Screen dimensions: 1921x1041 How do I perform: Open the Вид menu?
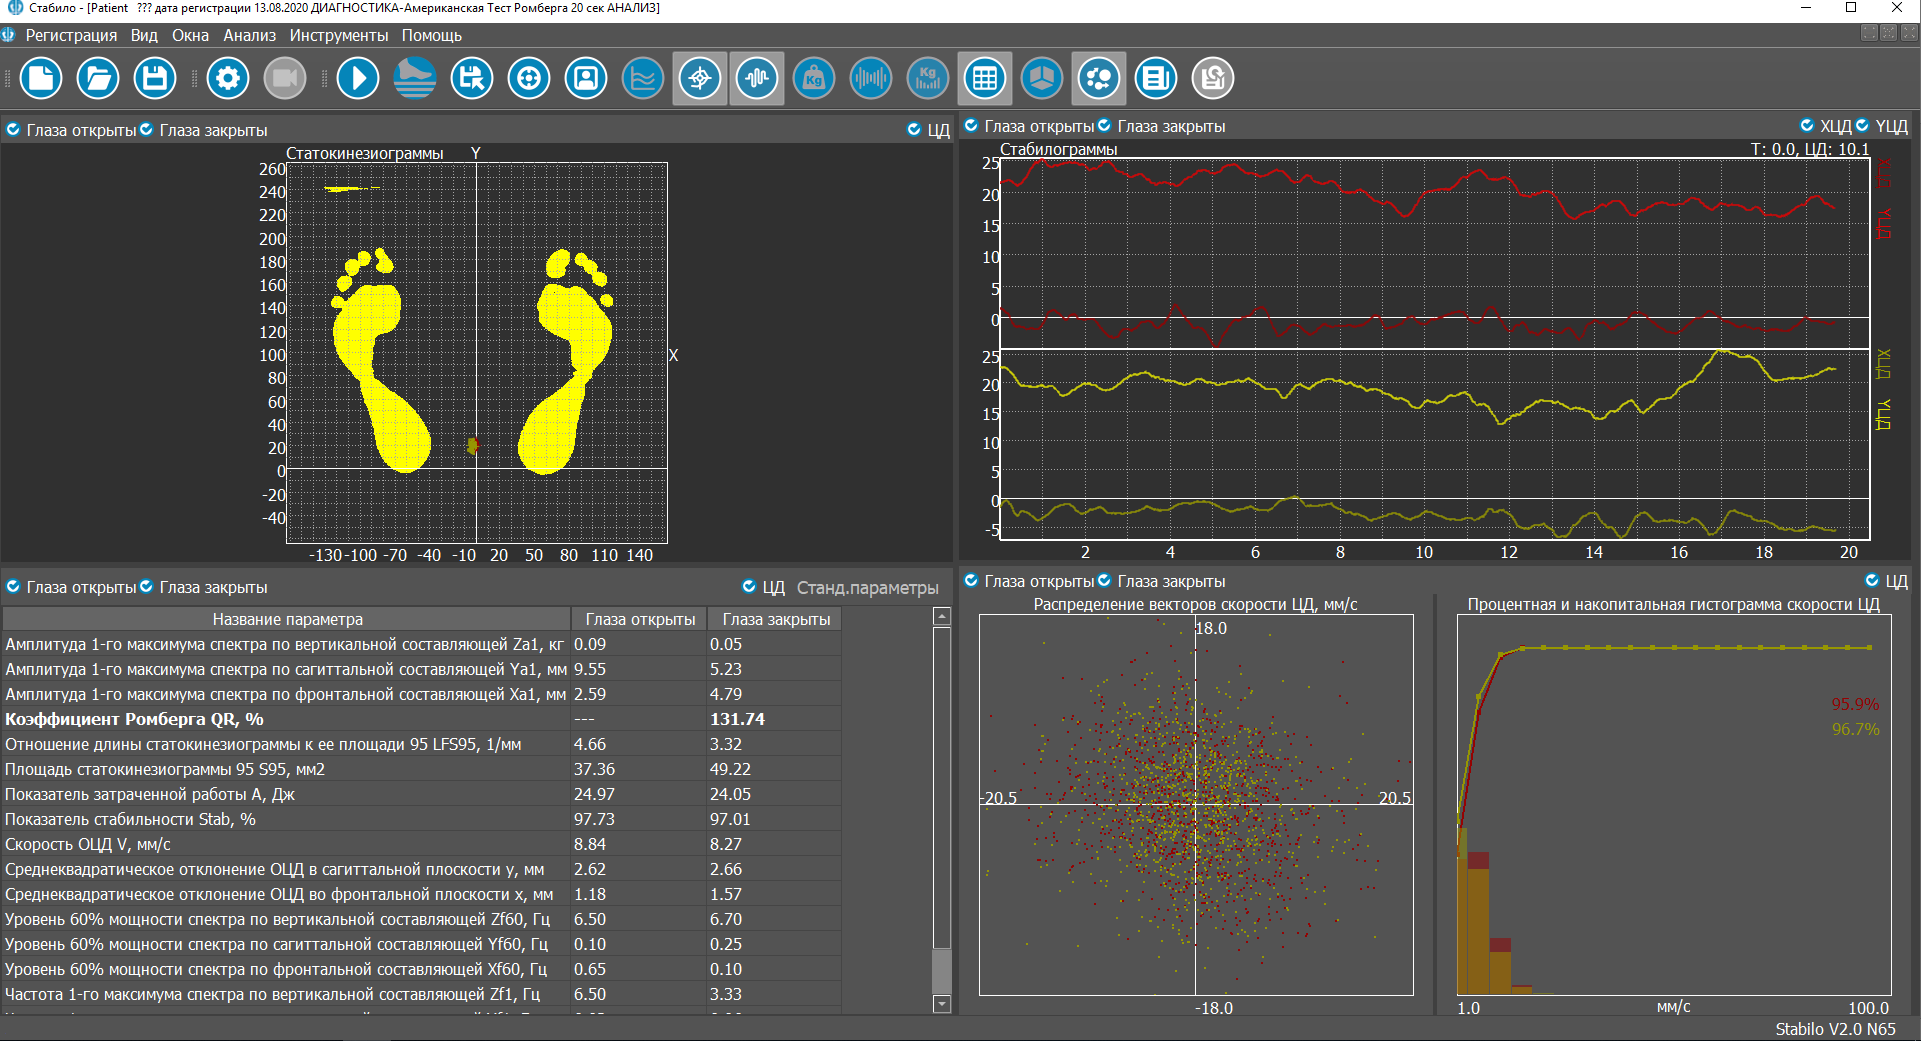point(144,35)
